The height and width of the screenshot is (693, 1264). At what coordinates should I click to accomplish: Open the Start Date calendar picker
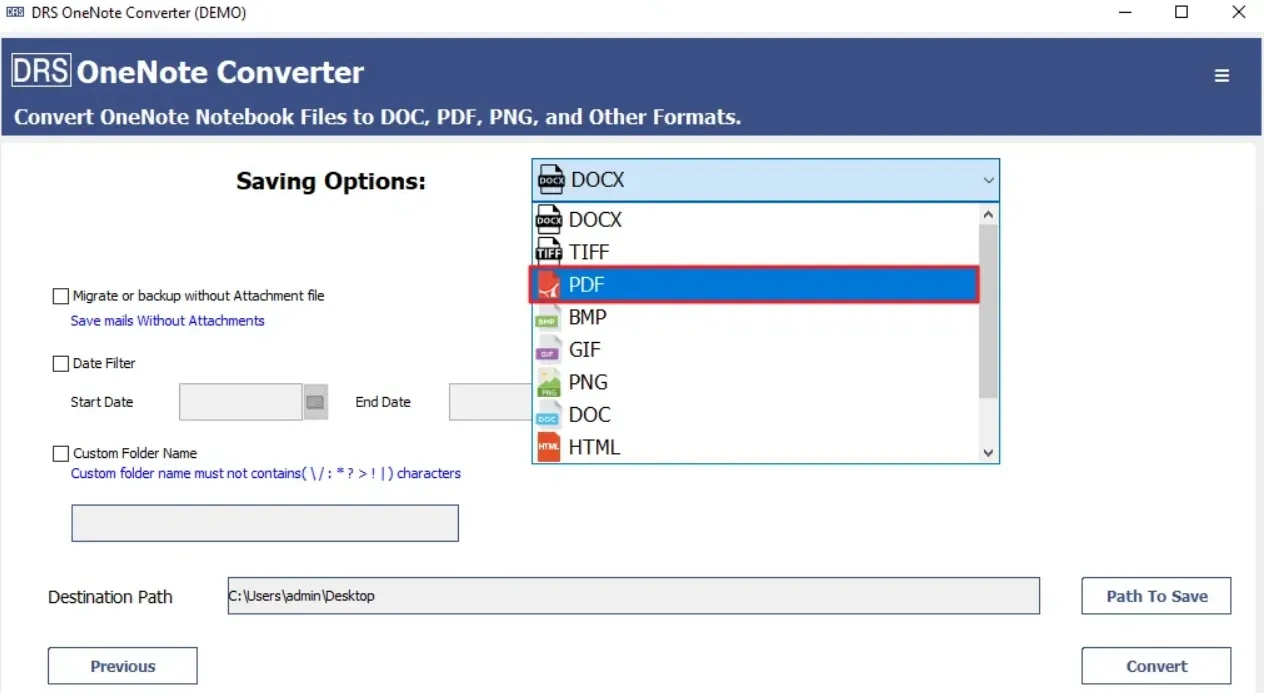pos(315,402)
